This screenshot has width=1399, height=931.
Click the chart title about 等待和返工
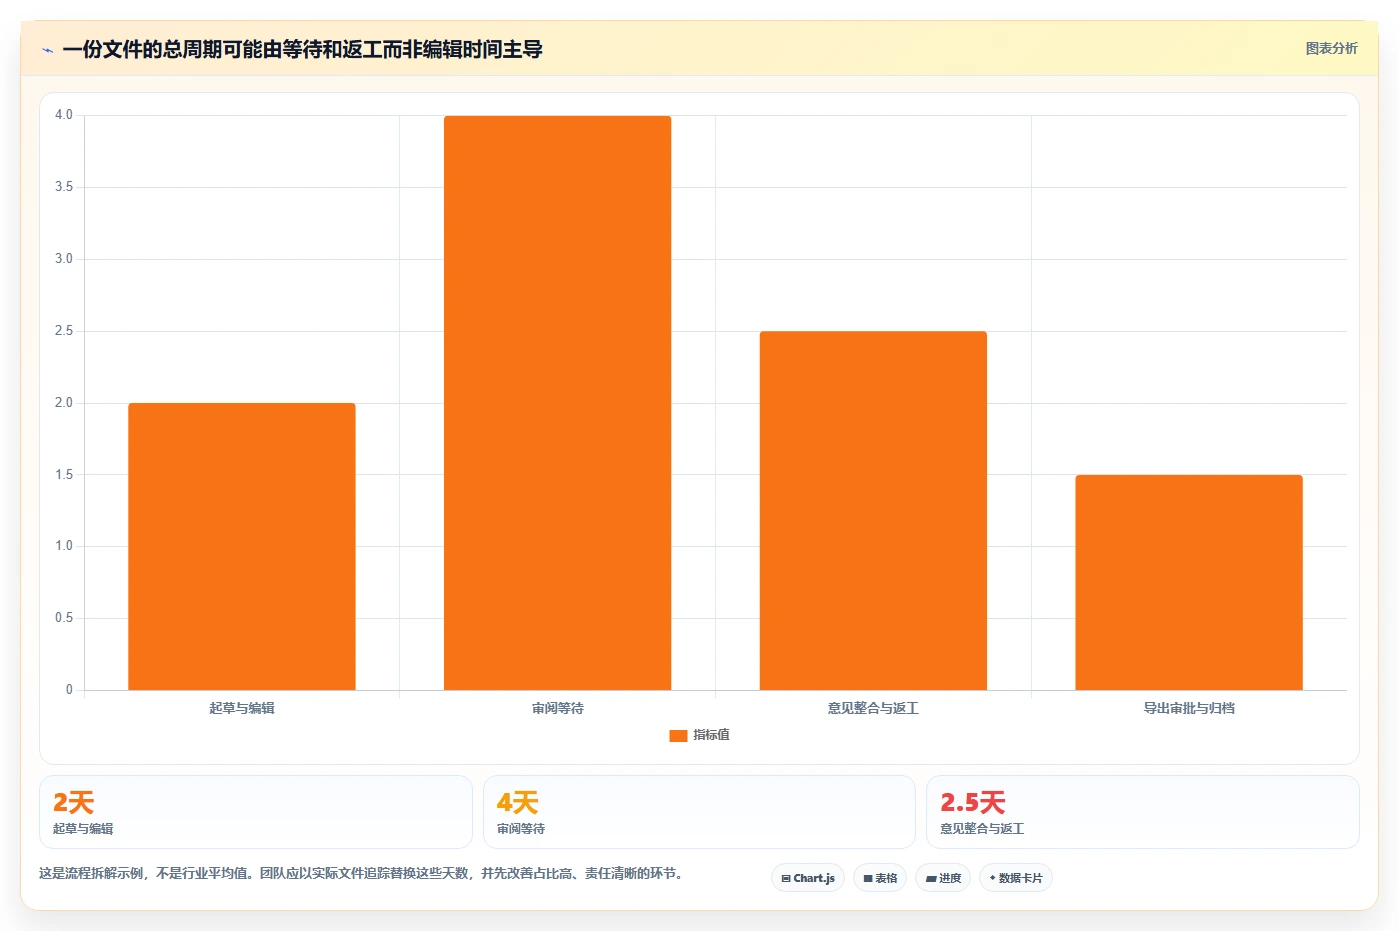click(x=302, y=49)
